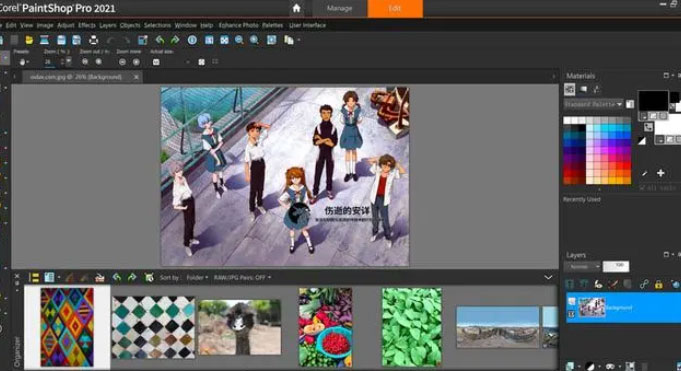Click the scanner import toolbar icon
Screen dimensions: 681x371
click(44, 40)
